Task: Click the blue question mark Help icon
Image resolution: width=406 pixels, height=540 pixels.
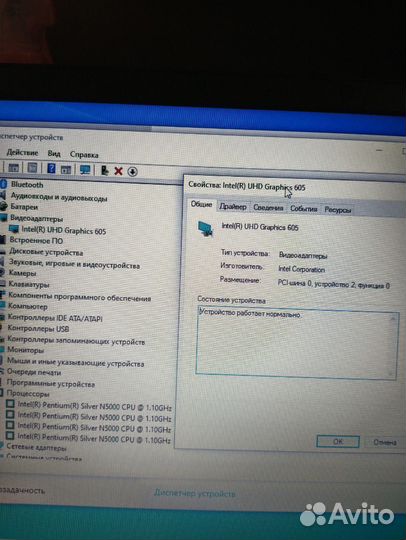Action: tap(51, 169)
